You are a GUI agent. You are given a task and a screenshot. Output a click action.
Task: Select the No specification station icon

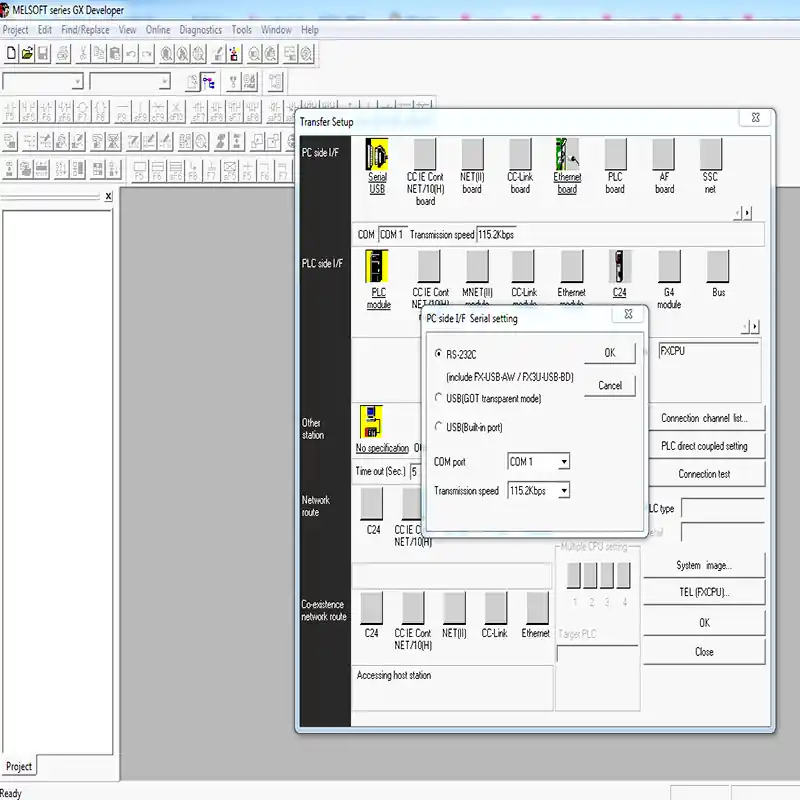(x=372, y=422)
